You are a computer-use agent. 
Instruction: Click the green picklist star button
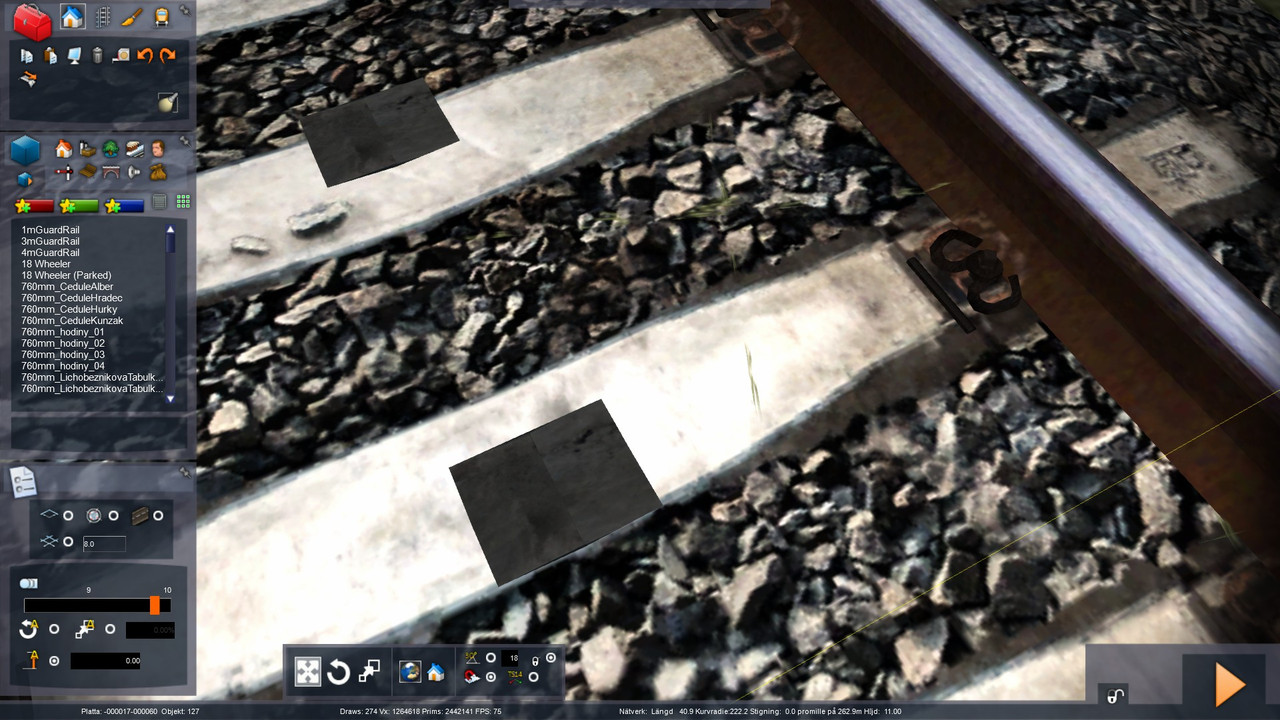(x=80, y=206)
